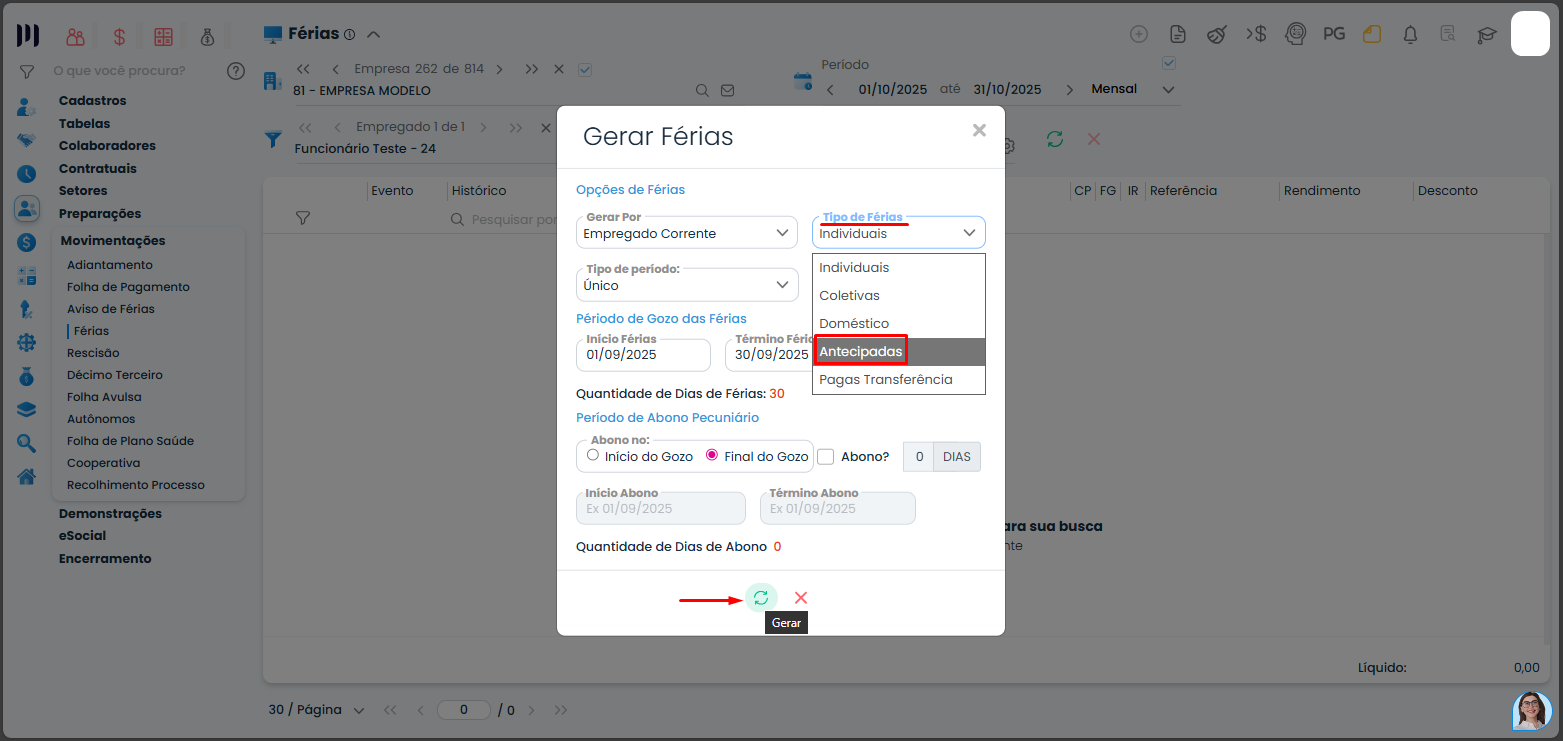The height and width of the screenshot is (741, 1563).
Task: Expand the Demonstrações menu section
Action: [x=110, y=514]
